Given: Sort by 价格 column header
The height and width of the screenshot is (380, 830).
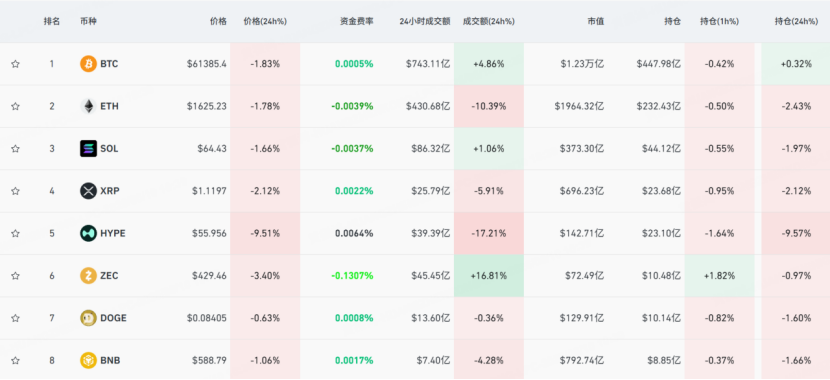Looking at the screenshot, I should coord(218,22).
